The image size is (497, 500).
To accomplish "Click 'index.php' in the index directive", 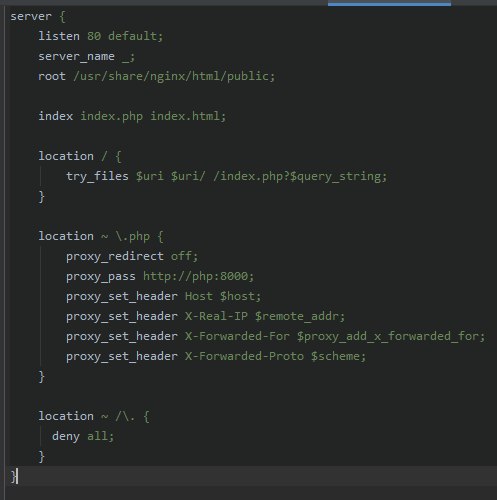I will 112,116.
